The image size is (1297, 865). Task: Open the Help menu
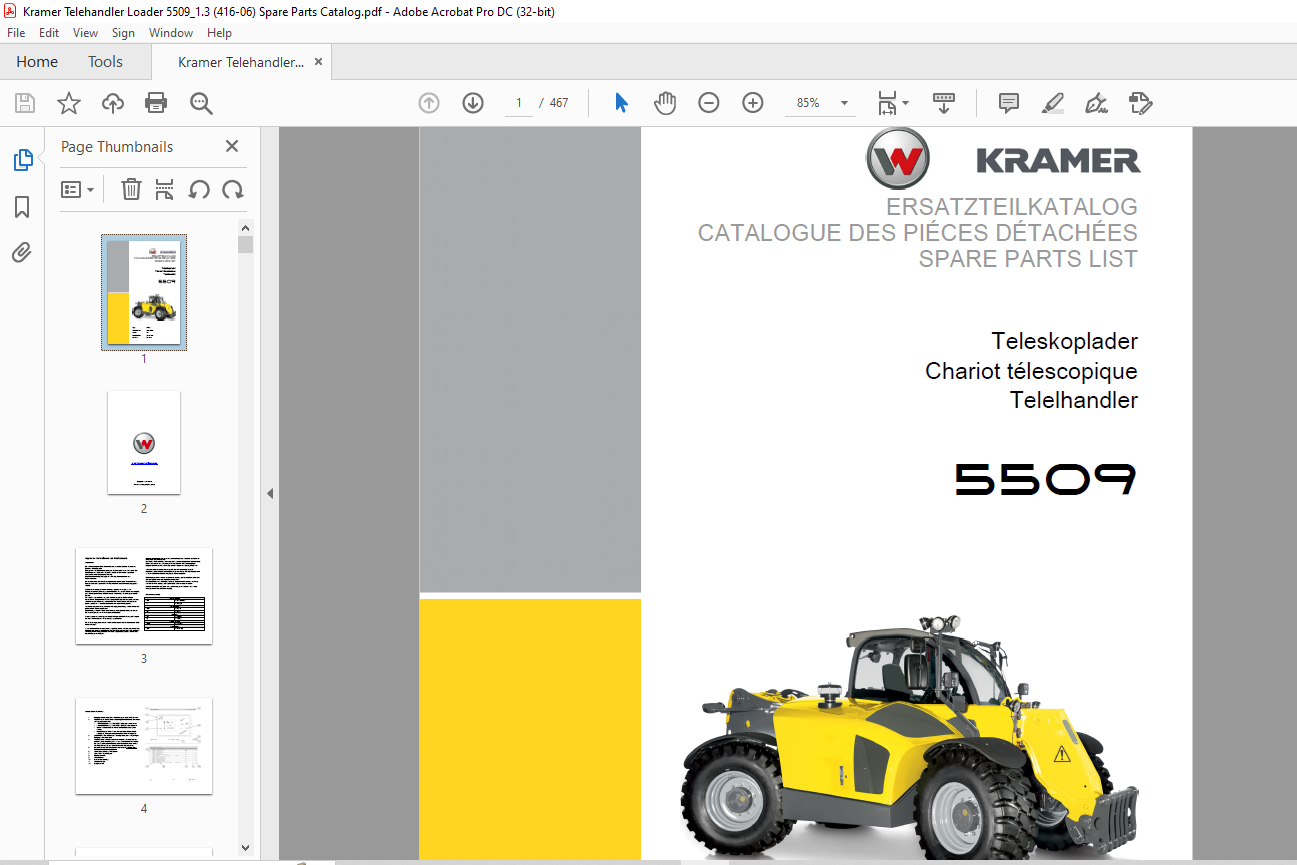219,33
